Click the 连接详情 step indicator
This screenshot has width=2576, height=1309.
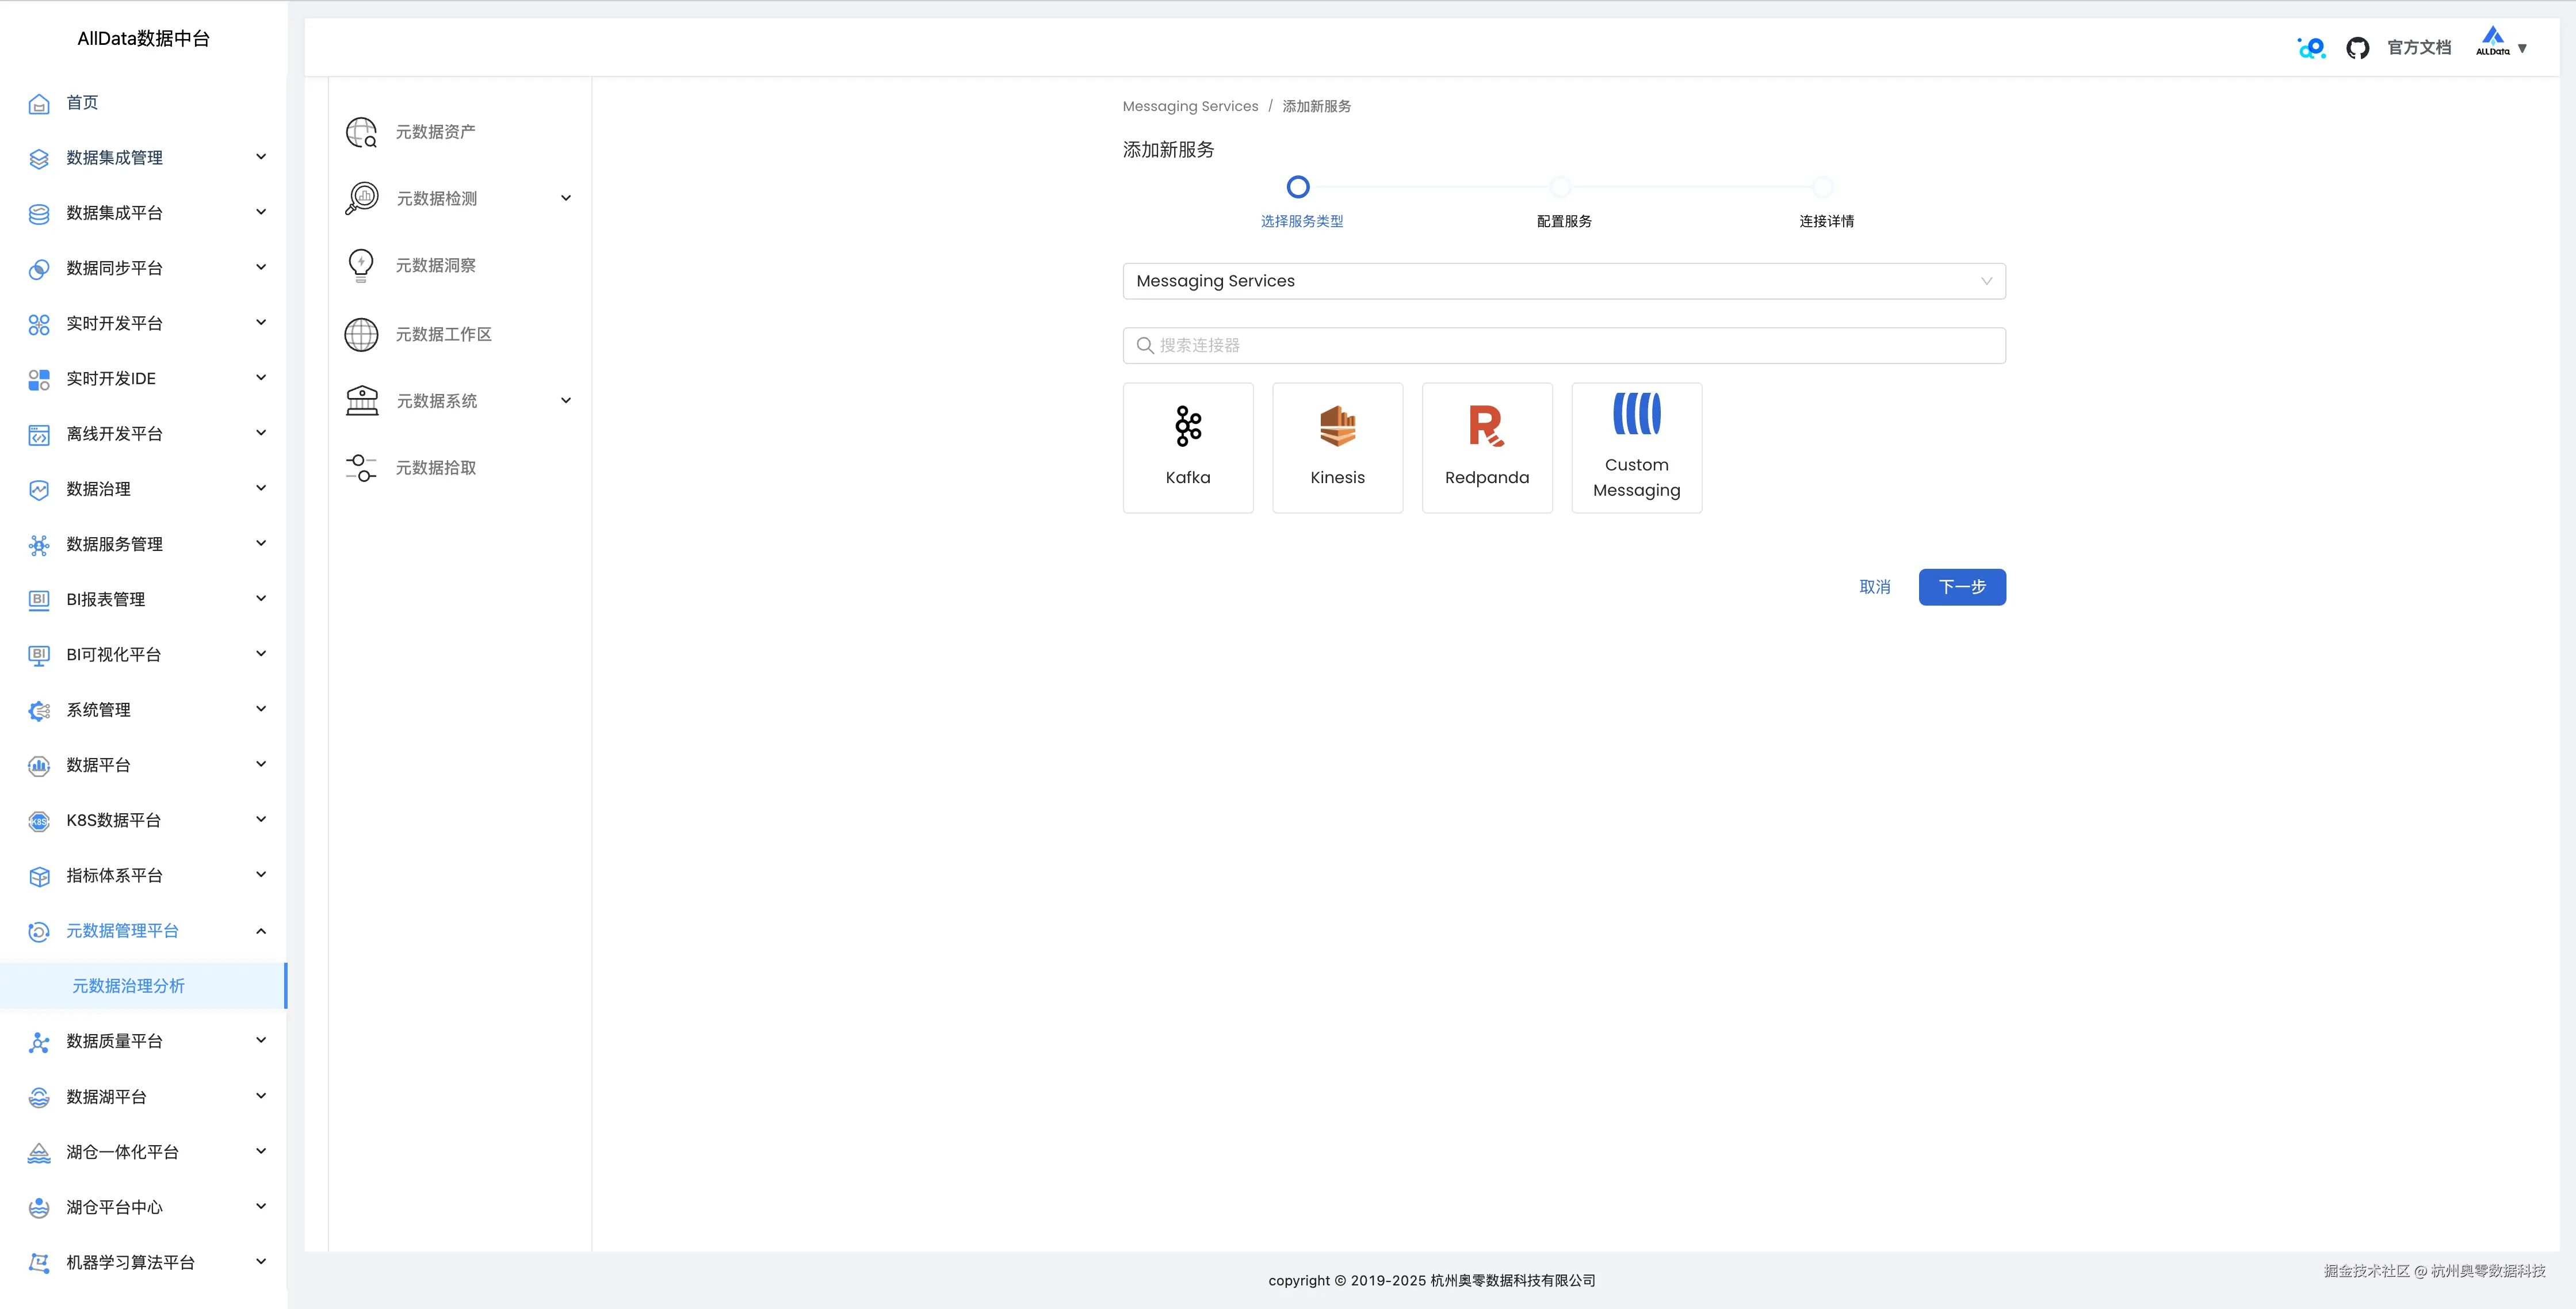click(1823, 187)
